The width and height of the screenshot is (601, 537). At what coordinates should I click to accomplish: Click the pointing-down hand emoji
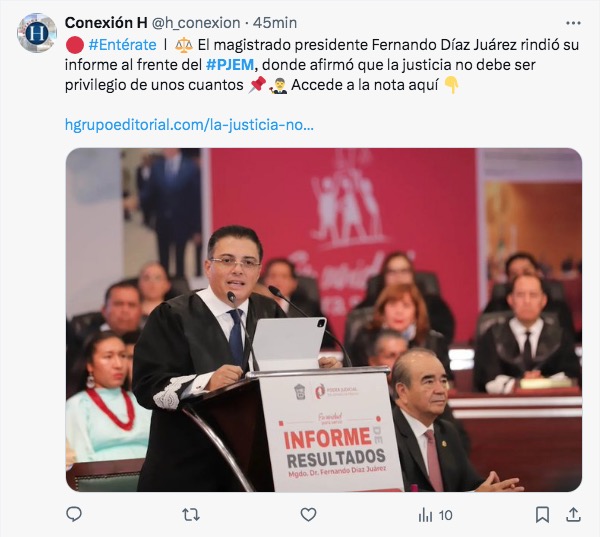[452, 85]
